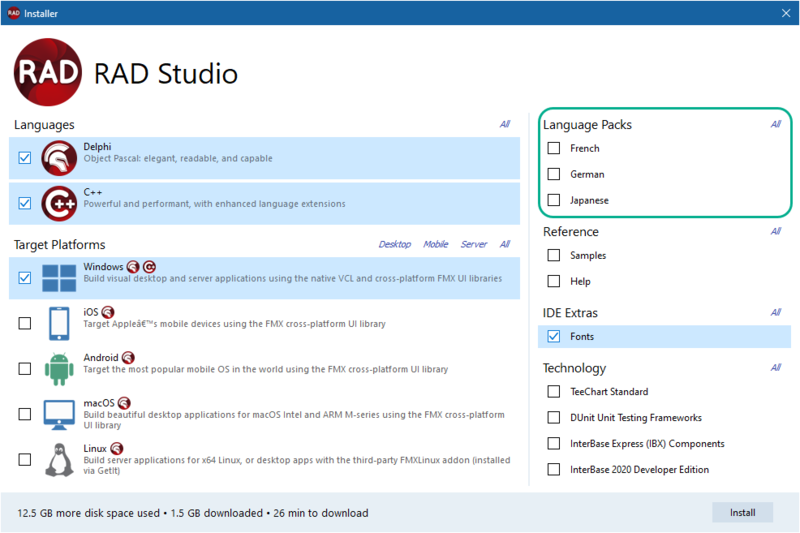Enable the Linux platform checkbox
This screenshot has width=800, height=533.
tap(24, 460)
